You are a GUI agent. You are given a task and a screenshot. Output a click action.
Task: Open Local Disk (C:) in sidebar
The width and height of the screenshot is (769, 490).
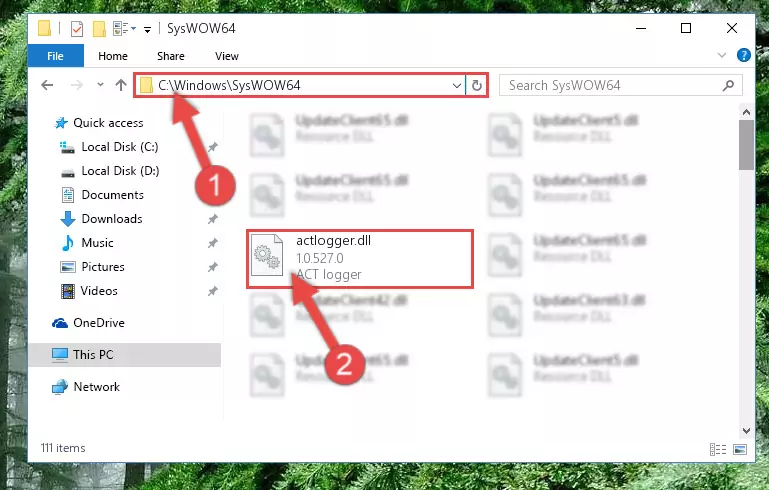[x=119, y=147]
